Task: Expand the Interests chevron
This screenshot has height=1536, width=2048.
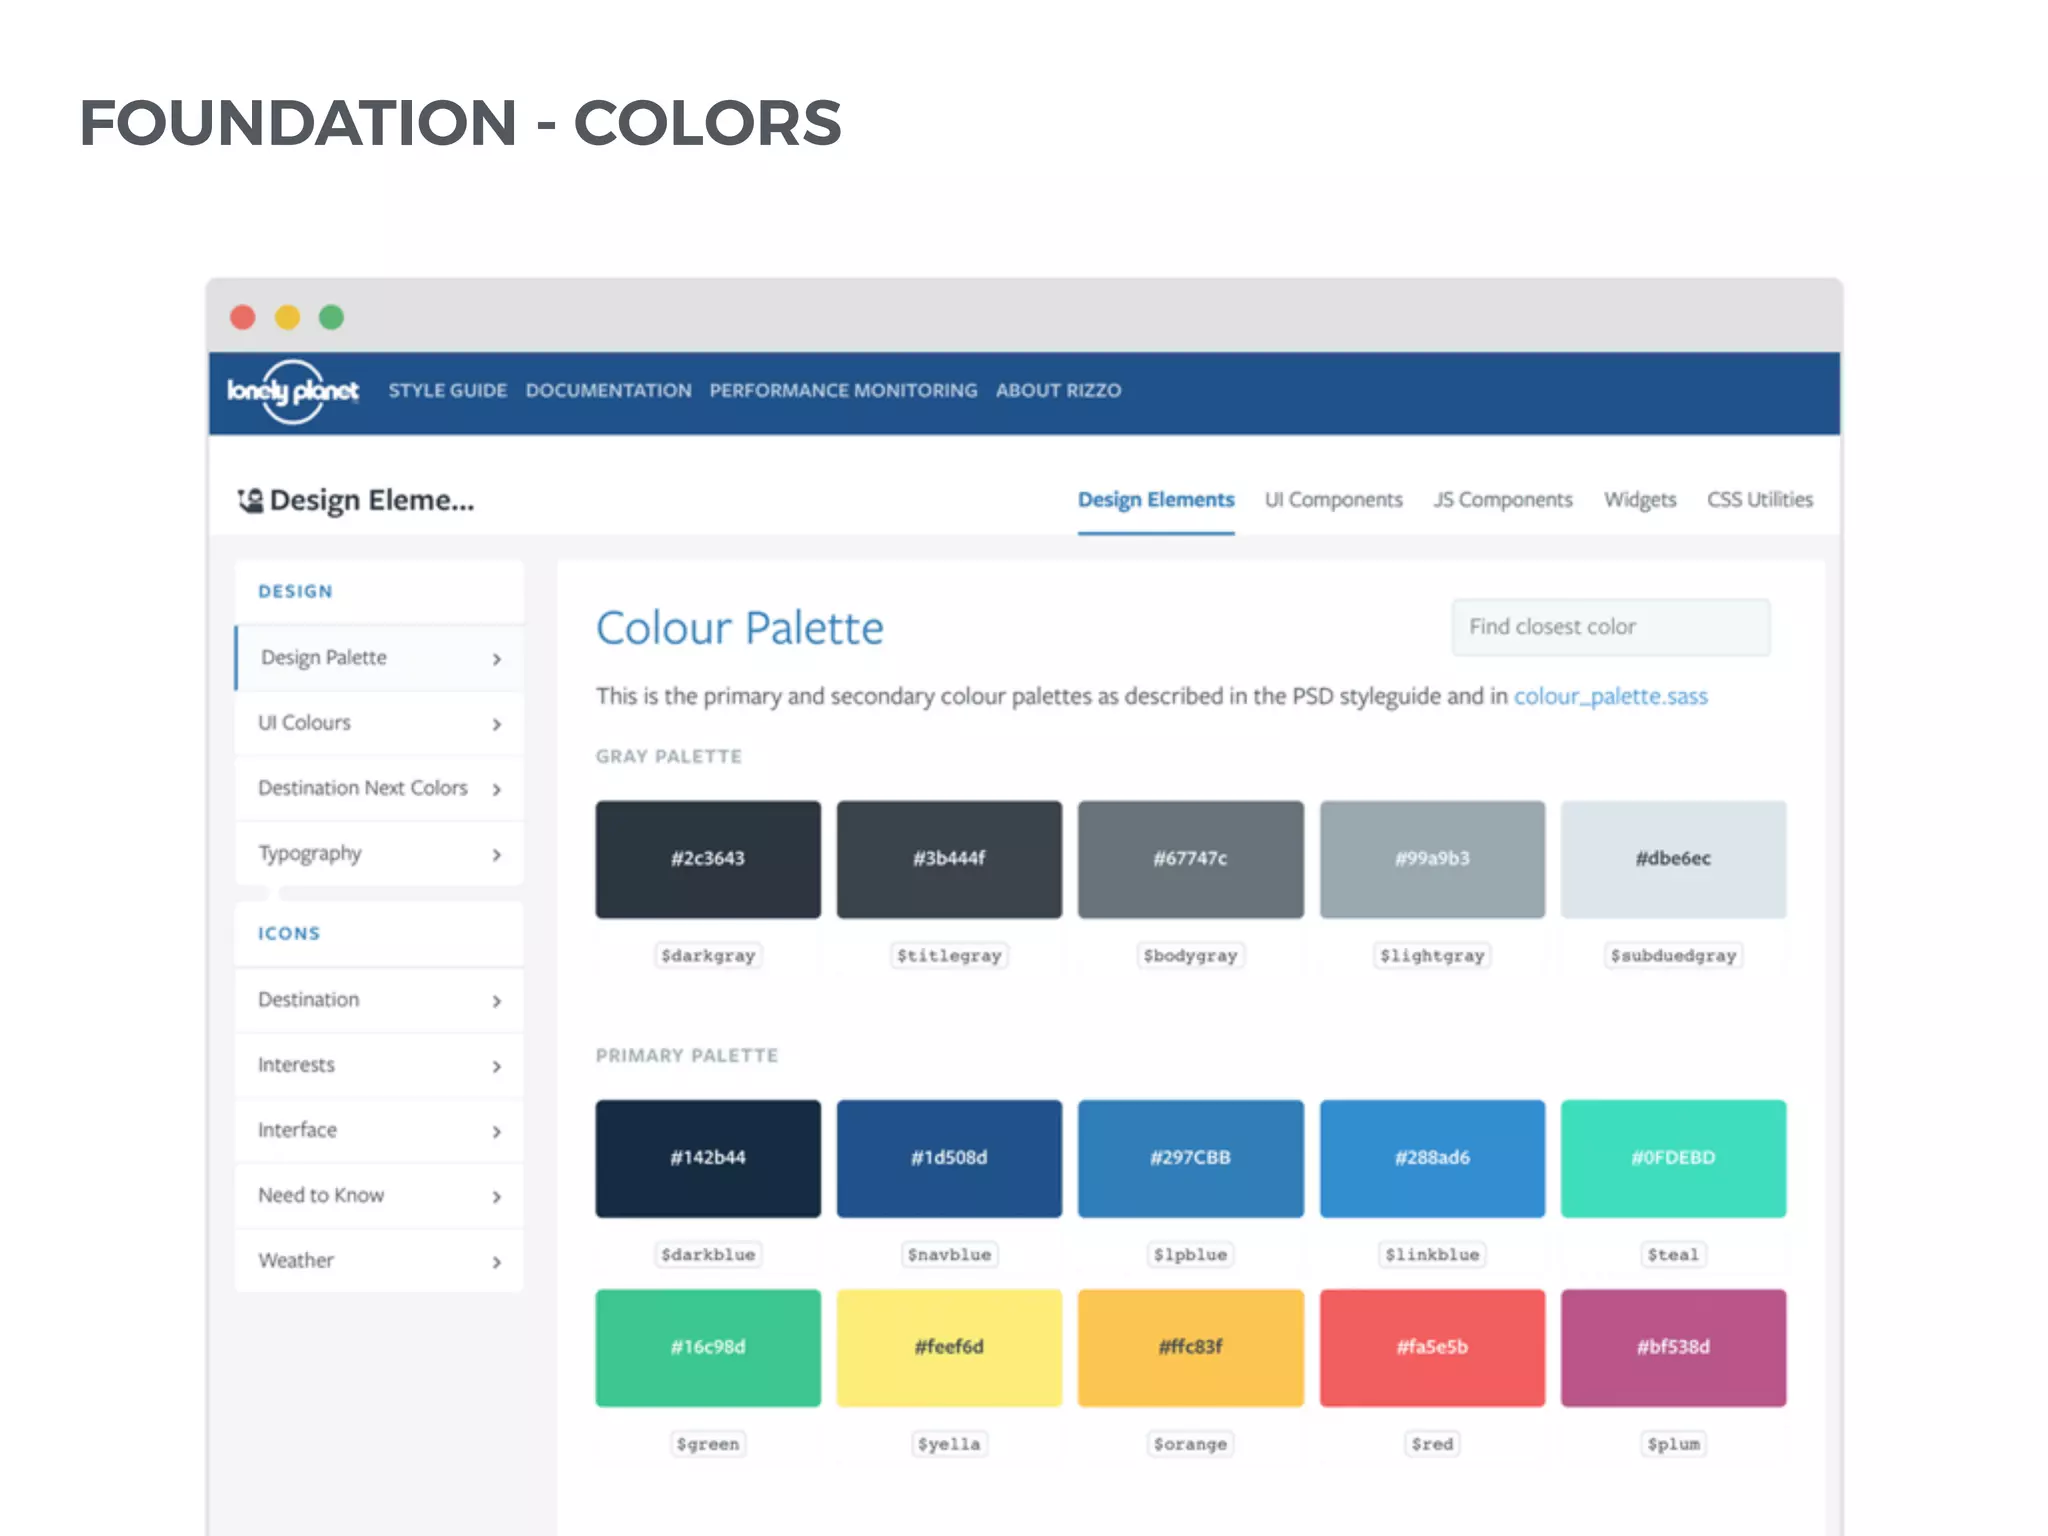Action: (497, 1066)
